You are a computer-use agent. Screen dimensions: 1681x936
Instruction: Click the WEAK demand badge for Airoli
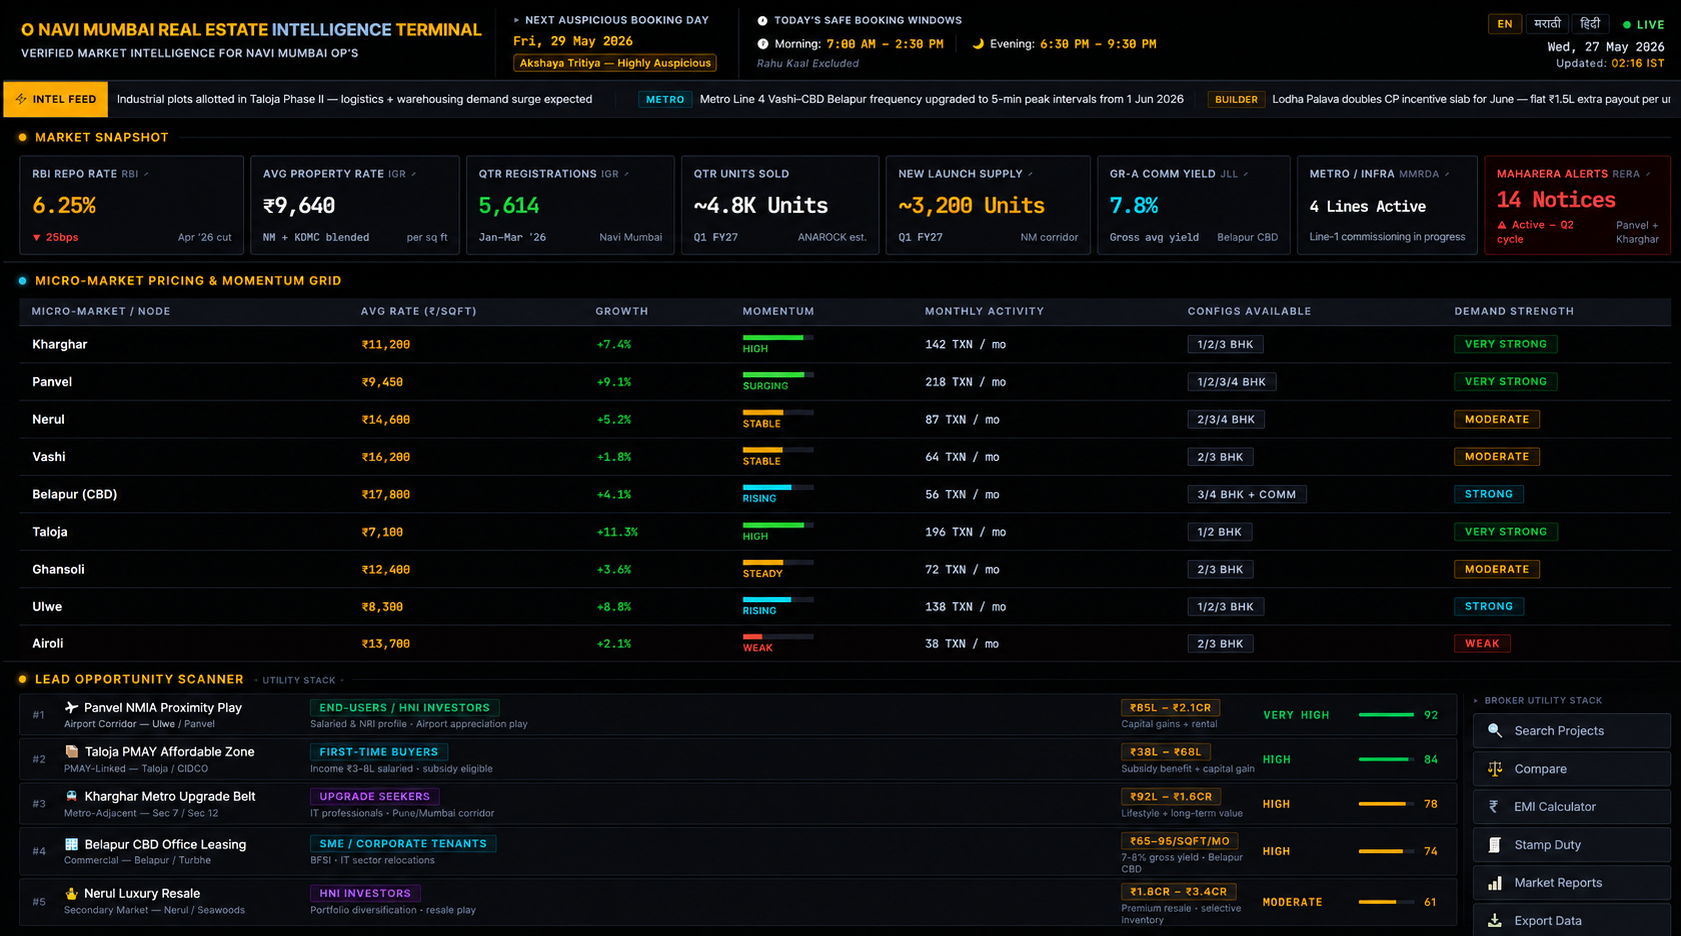coord(1482,644)
